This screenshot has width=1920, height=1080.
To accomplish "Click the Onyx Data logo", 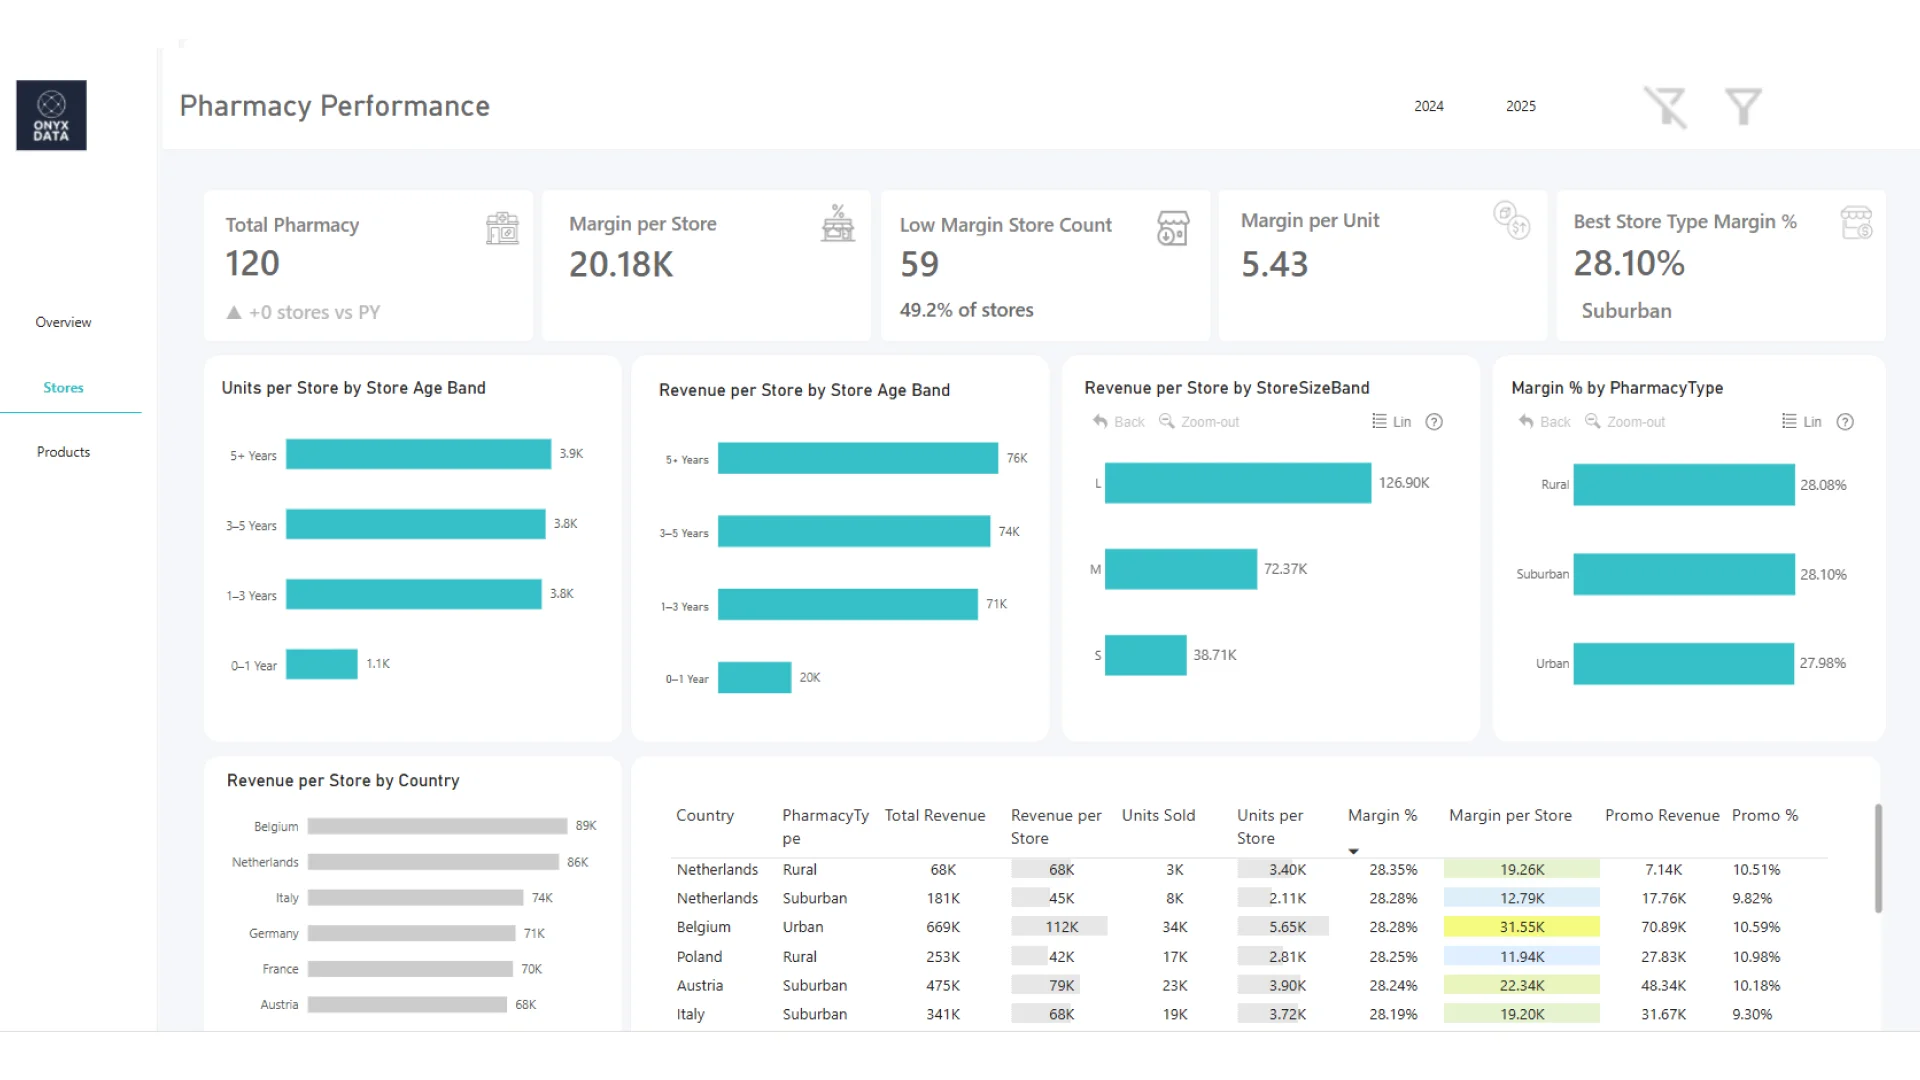I will (51, 115).
